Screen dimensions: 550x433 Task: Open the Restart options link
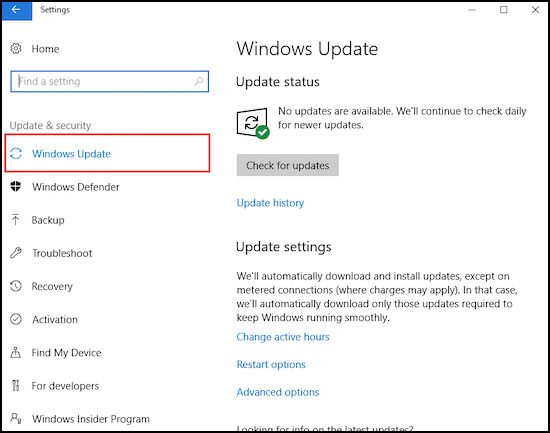(271, 365)
